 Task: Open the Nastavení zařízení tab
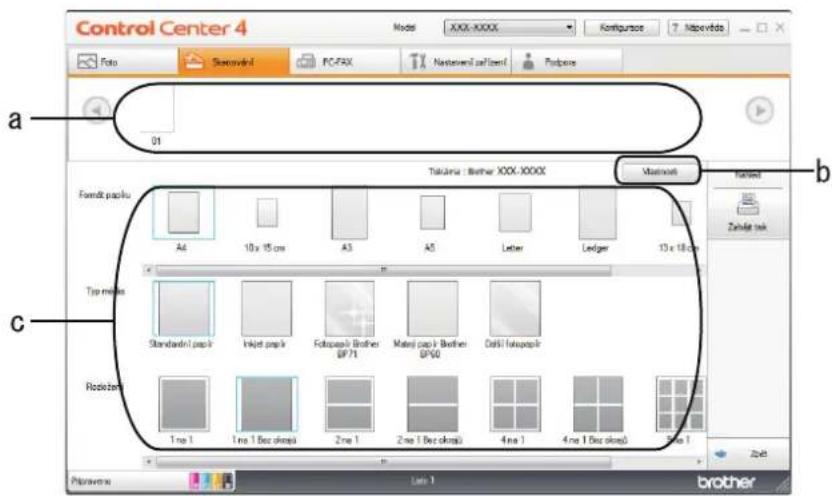coord(456,62)
